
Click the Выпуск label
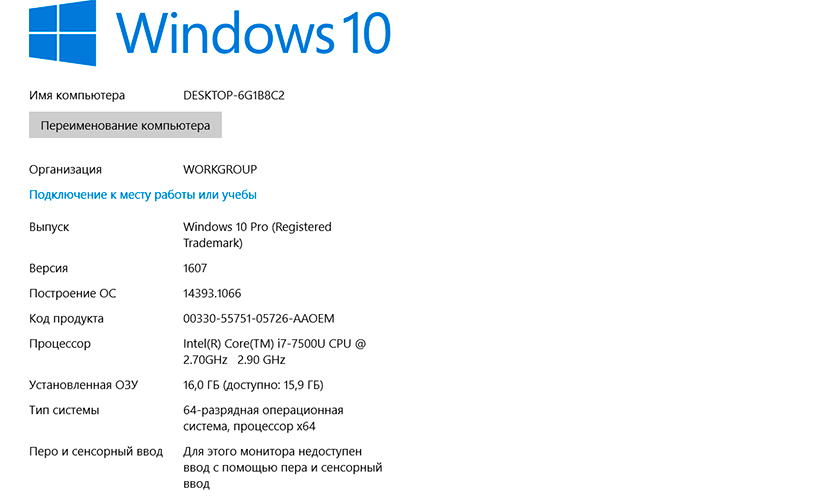[x=49, y=227]
